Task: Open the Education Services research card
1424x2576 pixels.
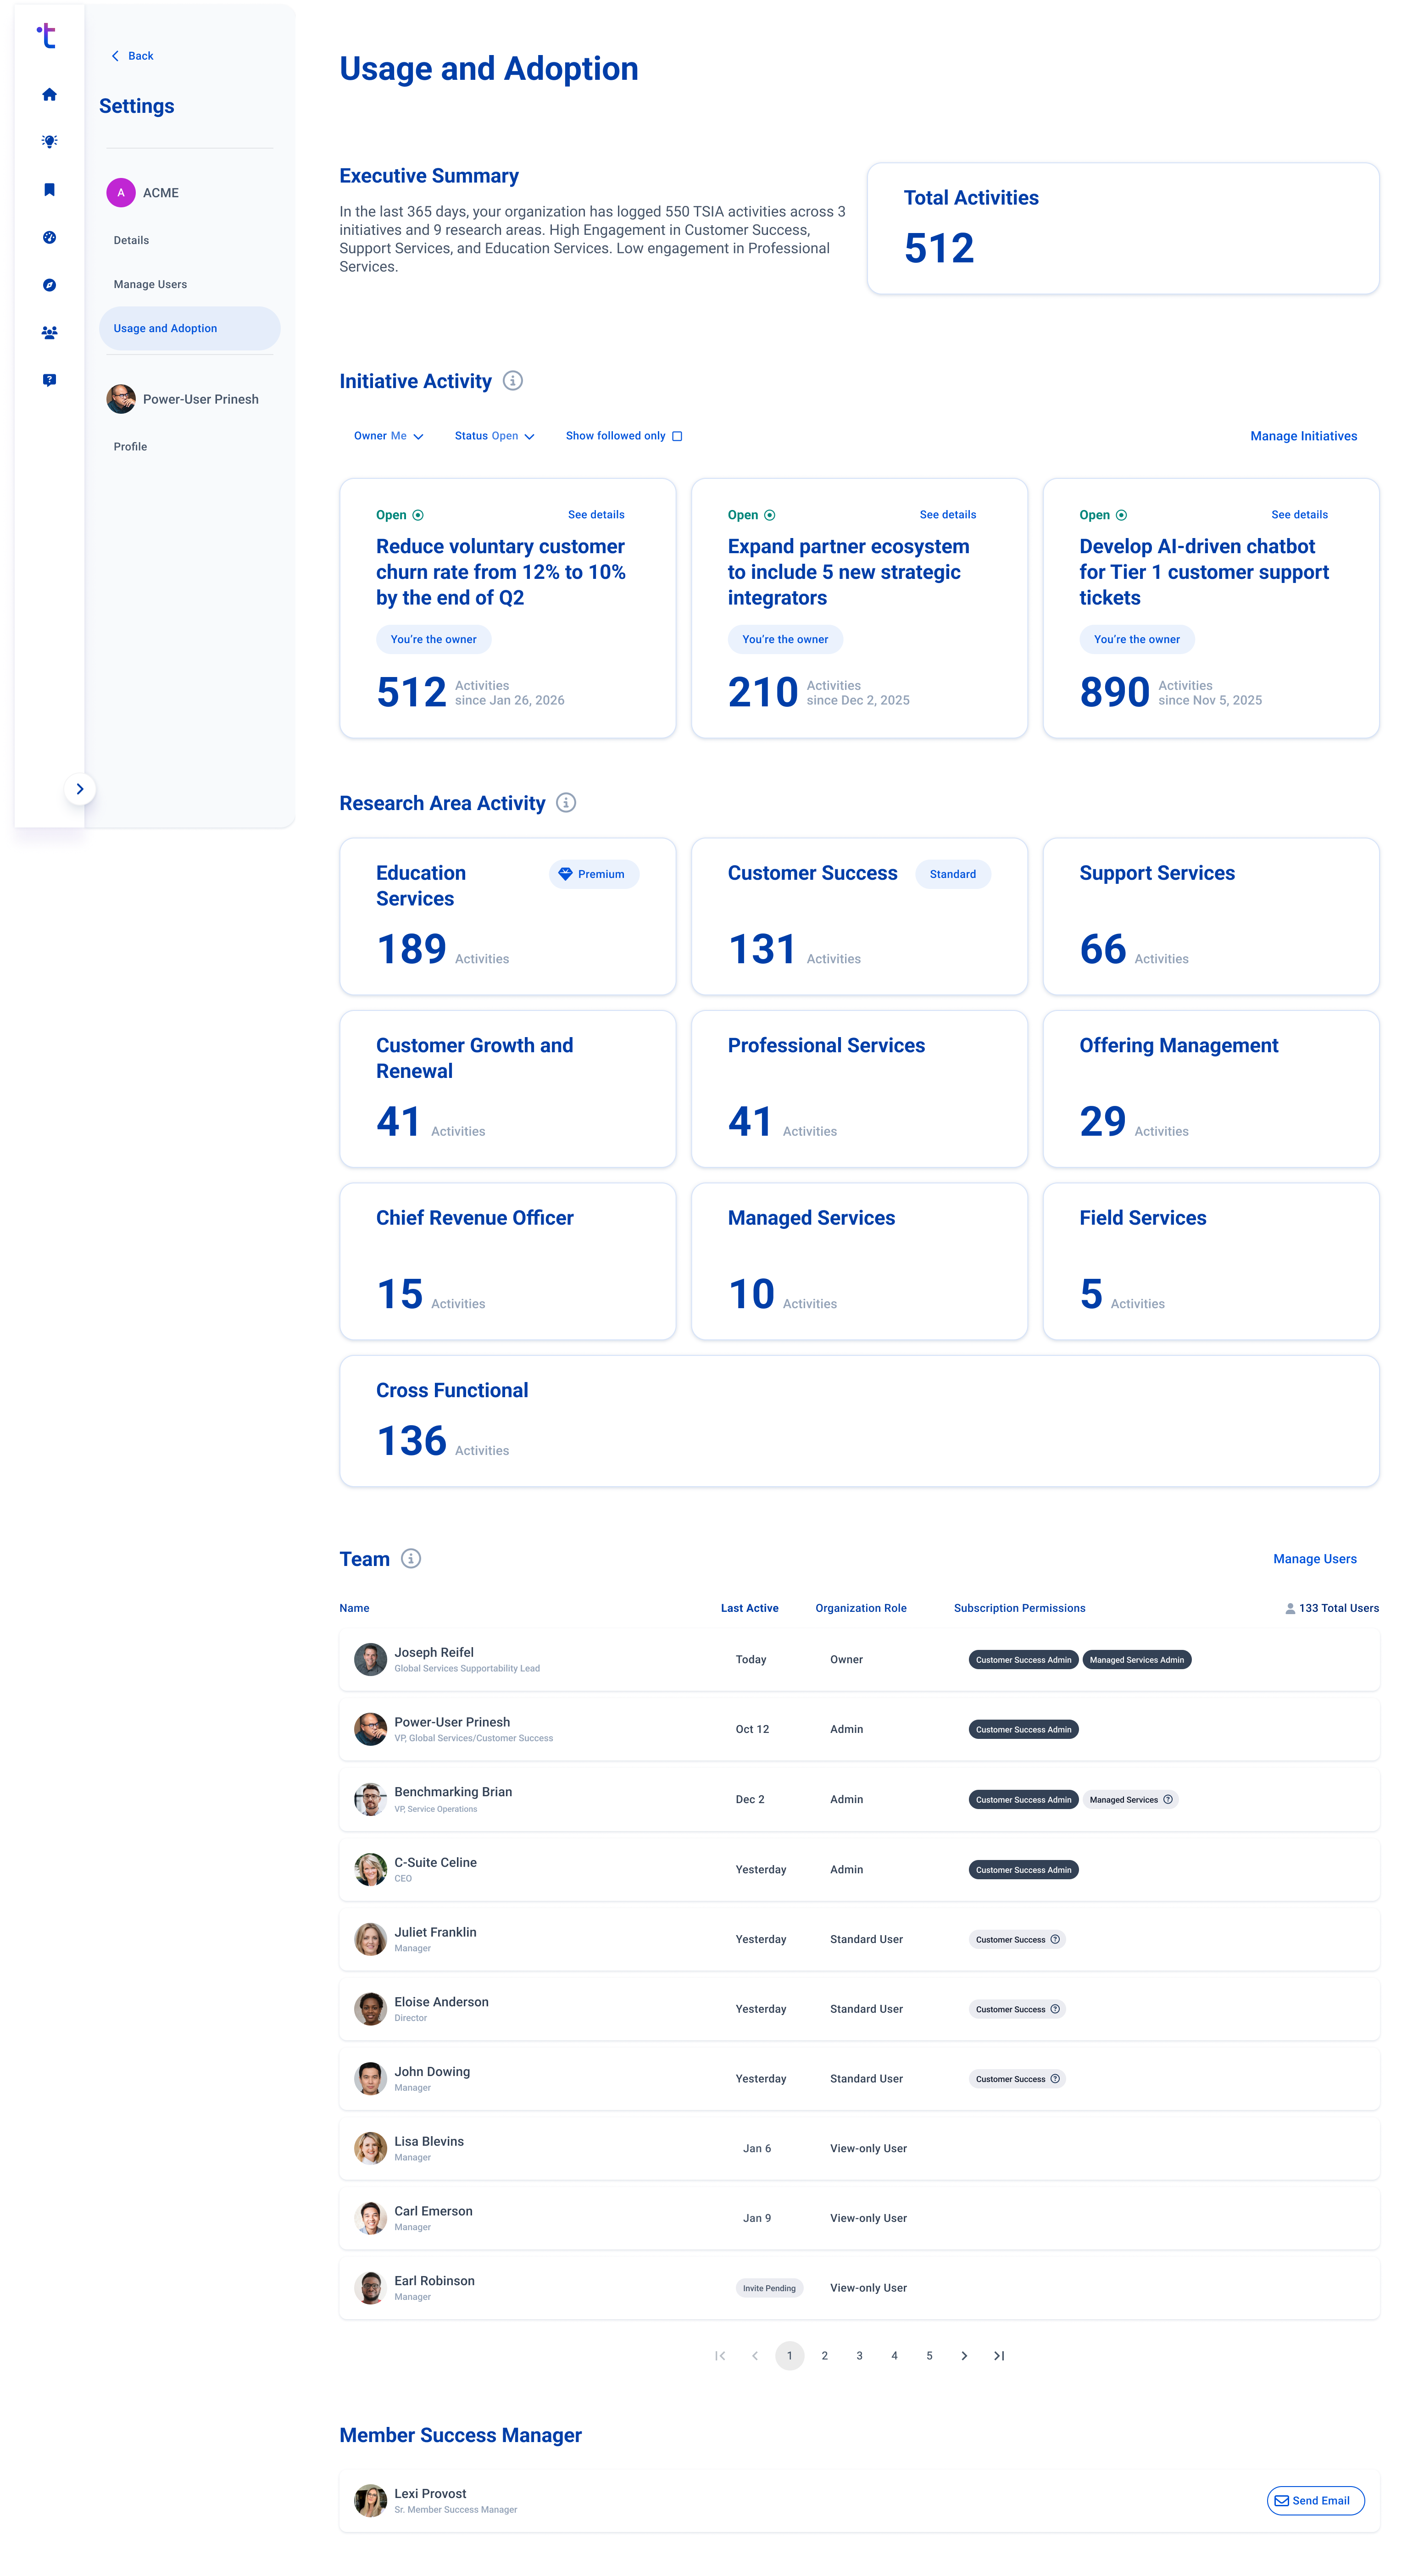Action: (x=508, y=917)
